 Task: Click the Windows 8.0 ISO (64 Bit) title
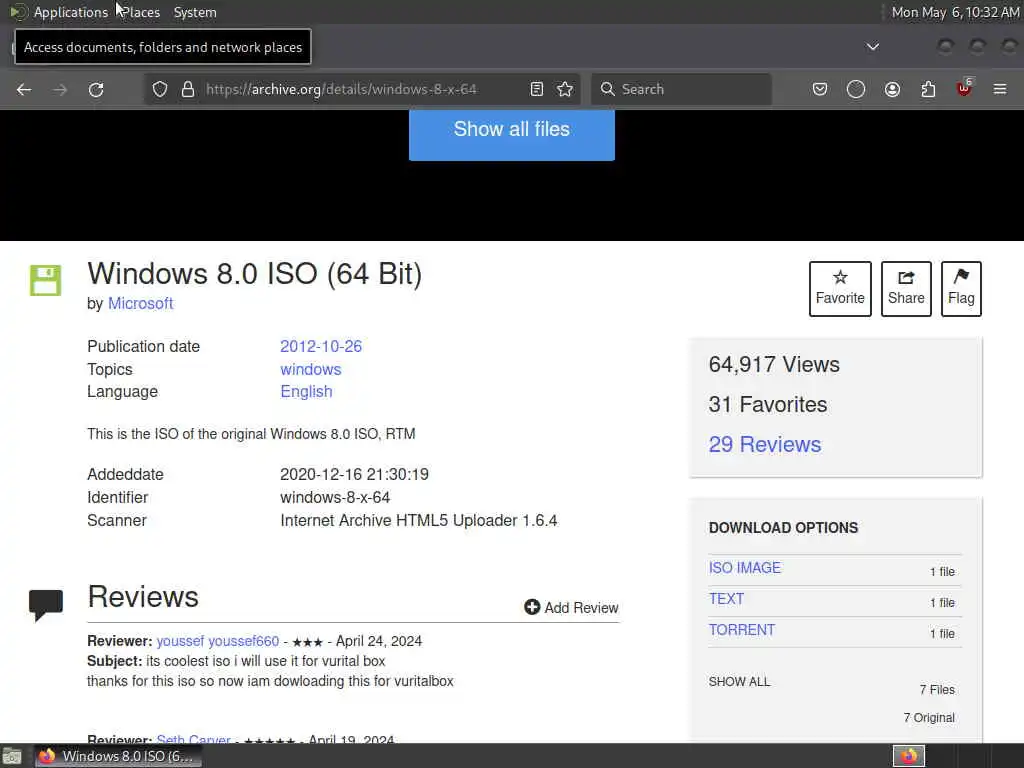coord(255,274)
